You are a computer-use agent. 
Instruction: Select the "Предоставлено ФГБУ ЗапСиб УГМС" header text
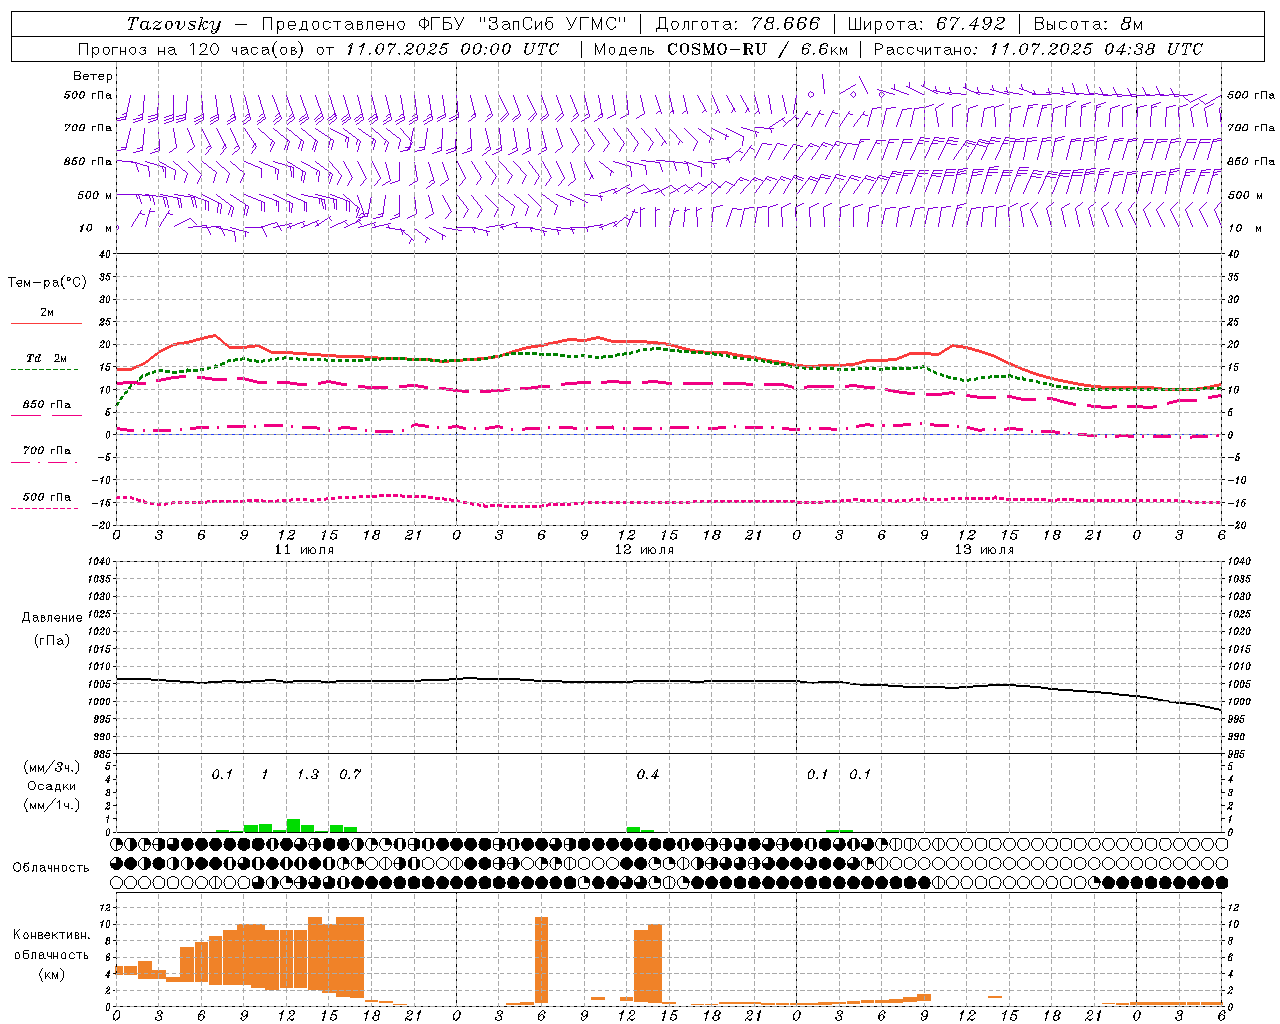(x=443, y=24)
